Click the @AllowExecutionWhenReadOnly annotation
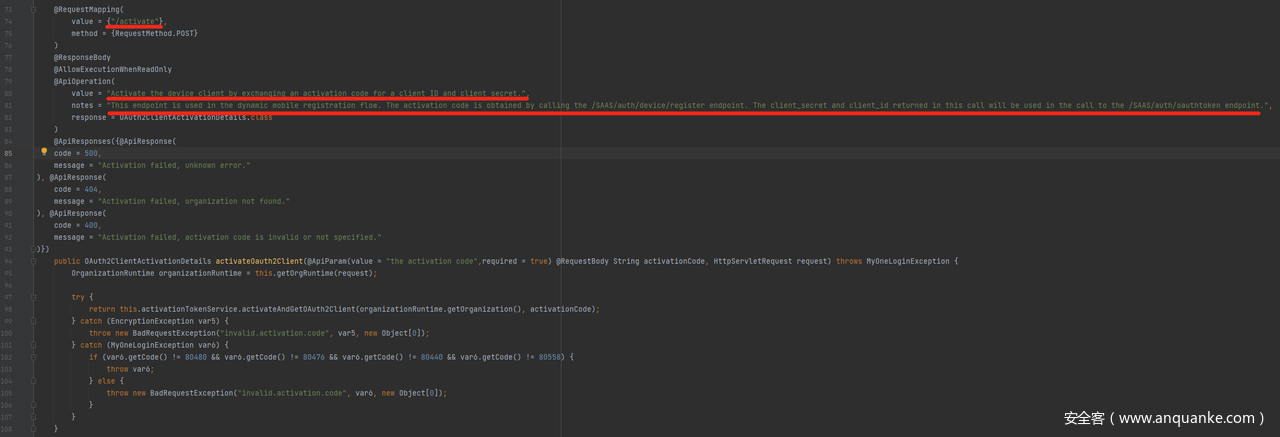1280x437 pixels. (113, 69)
